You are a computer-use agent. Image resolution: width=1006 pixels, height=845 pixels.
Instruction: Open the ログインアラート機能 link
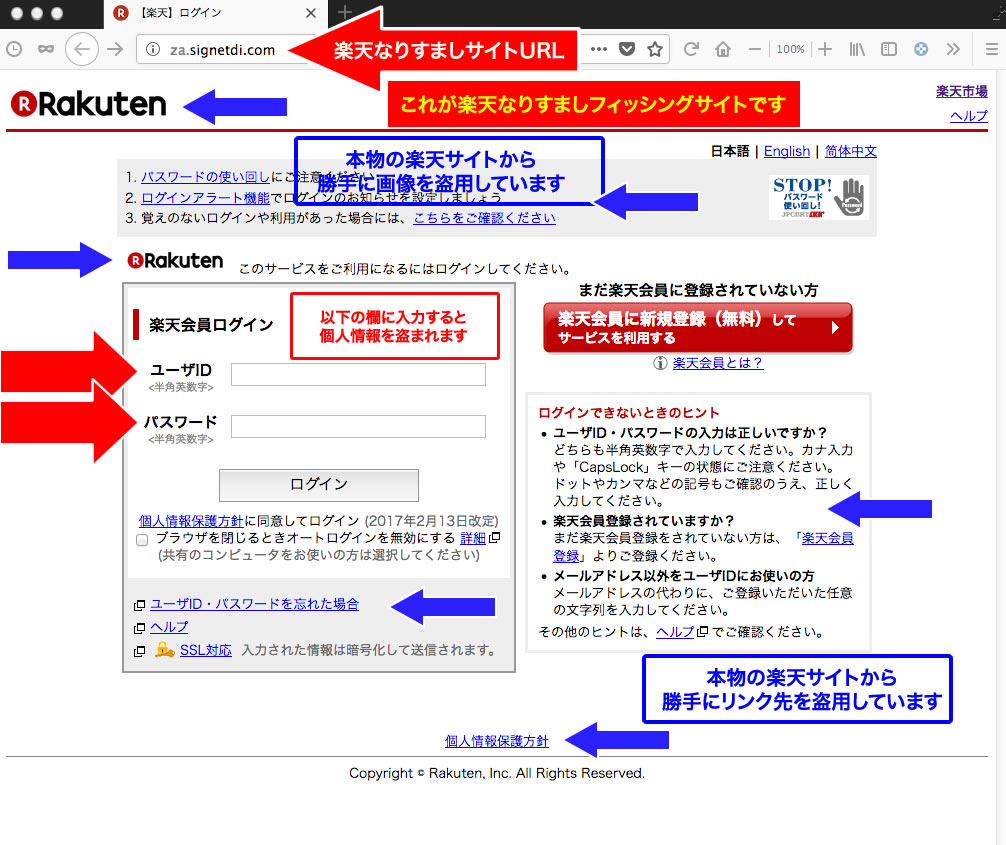tap(205, 198)
